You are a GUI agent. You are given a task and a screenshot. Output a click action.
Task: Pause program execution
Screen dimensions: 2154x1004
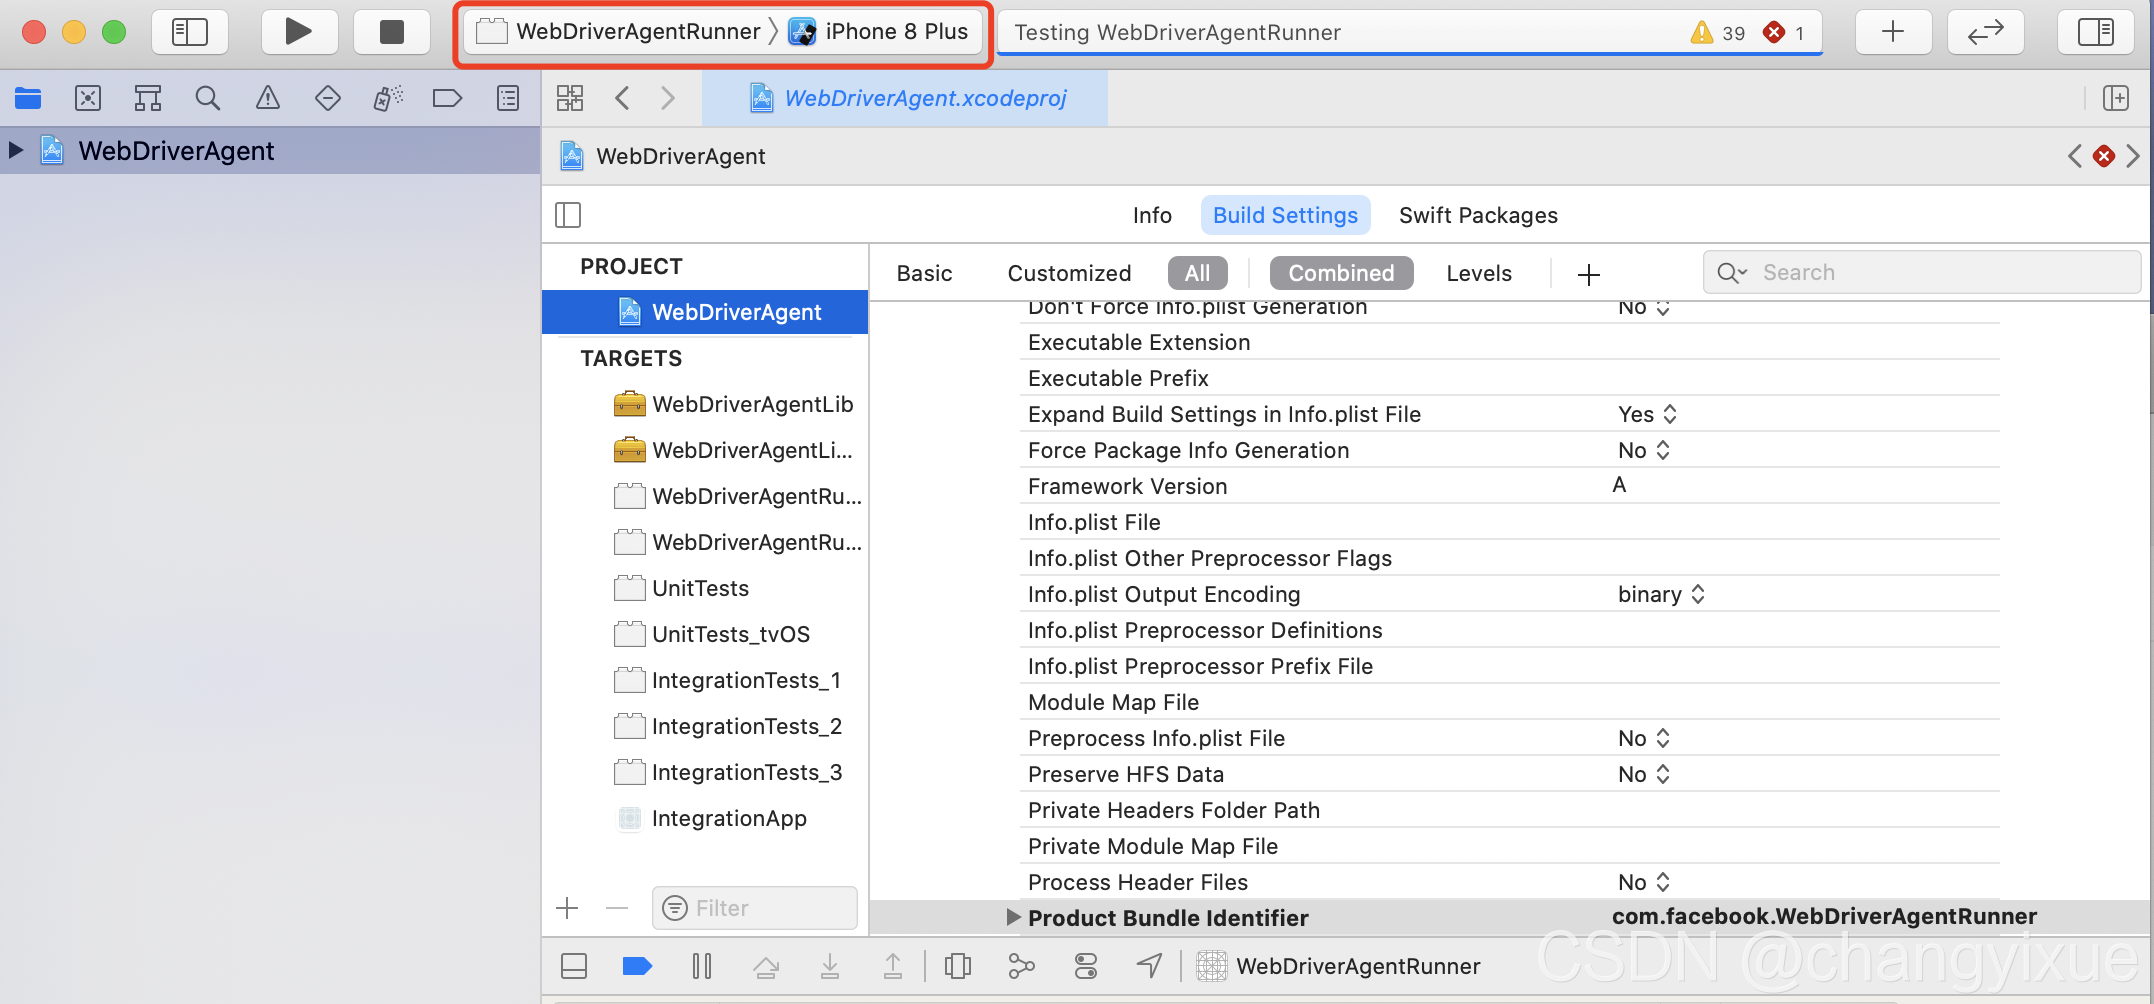(x=702, y=966)
